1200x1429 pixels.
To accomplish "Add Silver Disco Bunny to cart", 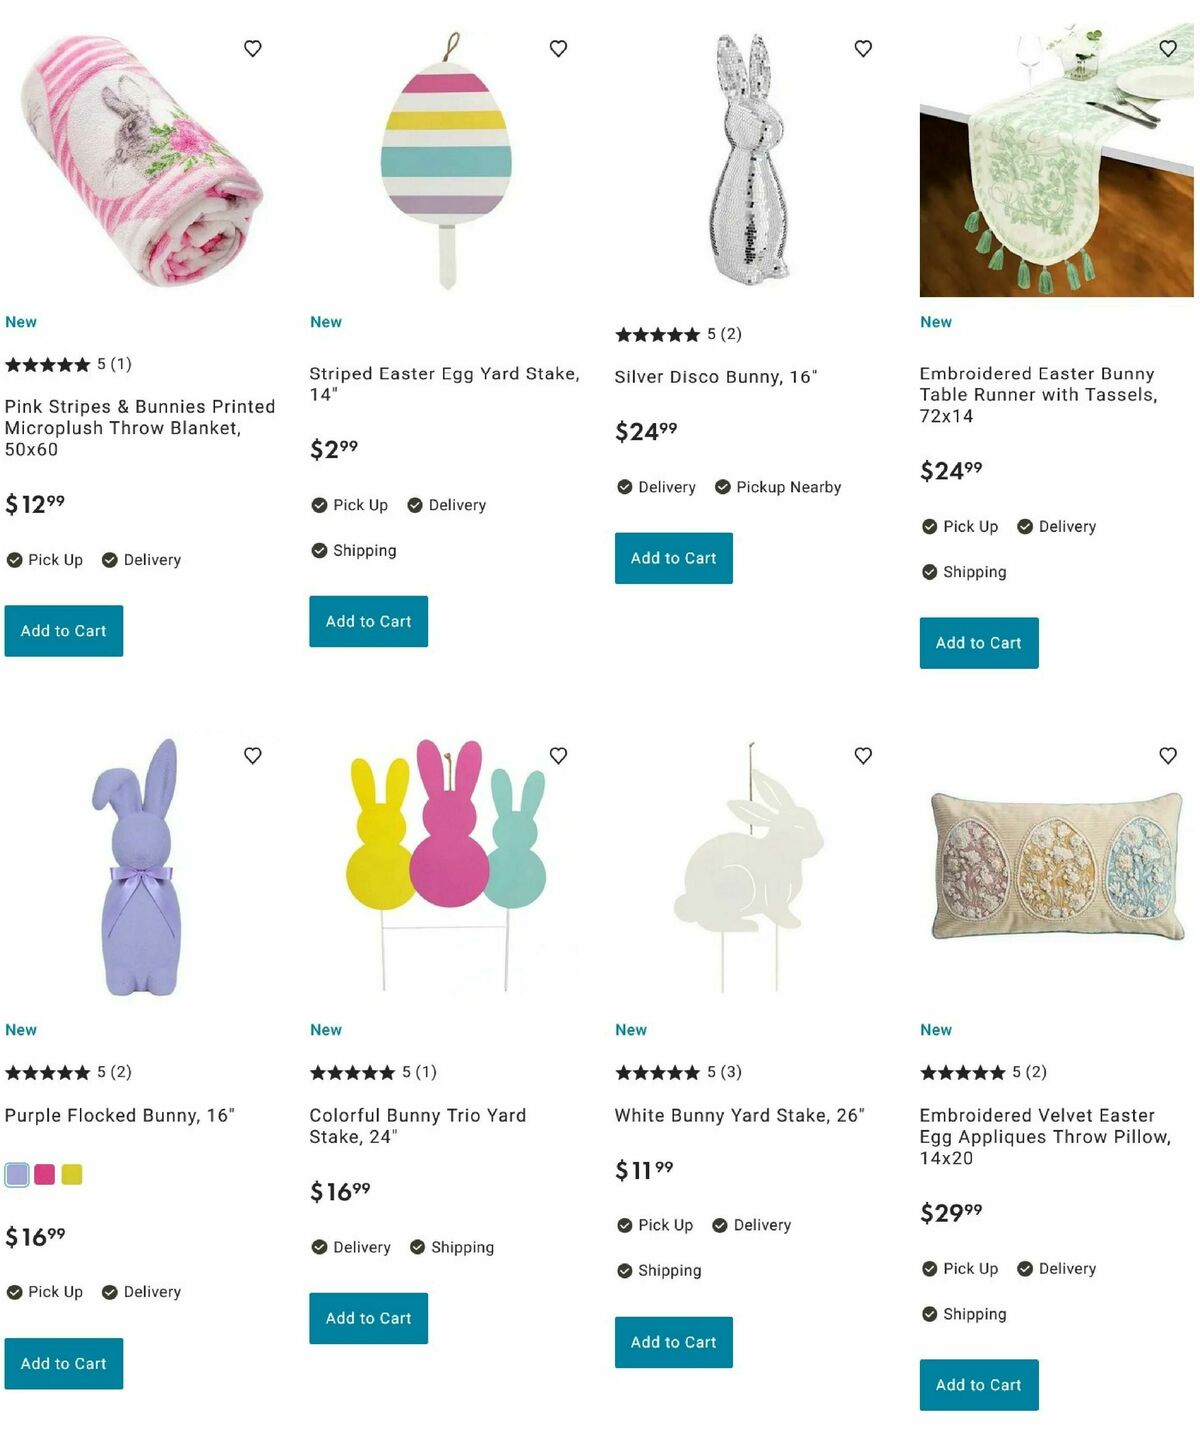I will click(673, 558).
